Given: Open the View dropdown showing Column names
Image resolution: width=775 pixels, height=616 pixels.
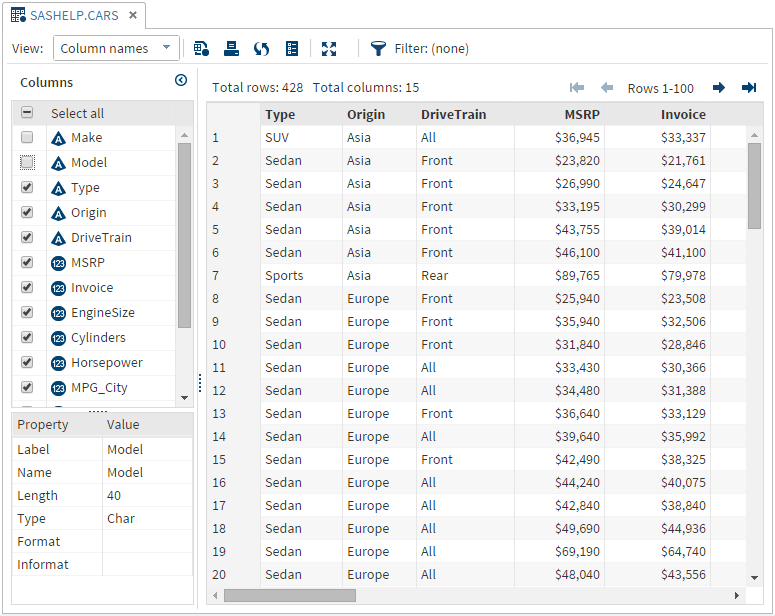Looking at the screenshot, I should point(116,48).
